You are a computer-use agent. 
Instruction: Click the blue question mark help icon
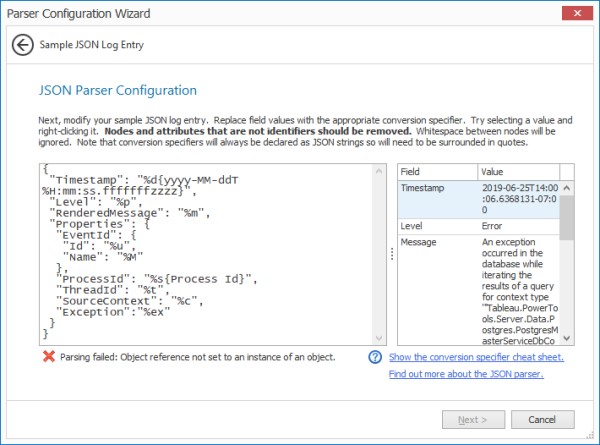coord(375,357)
